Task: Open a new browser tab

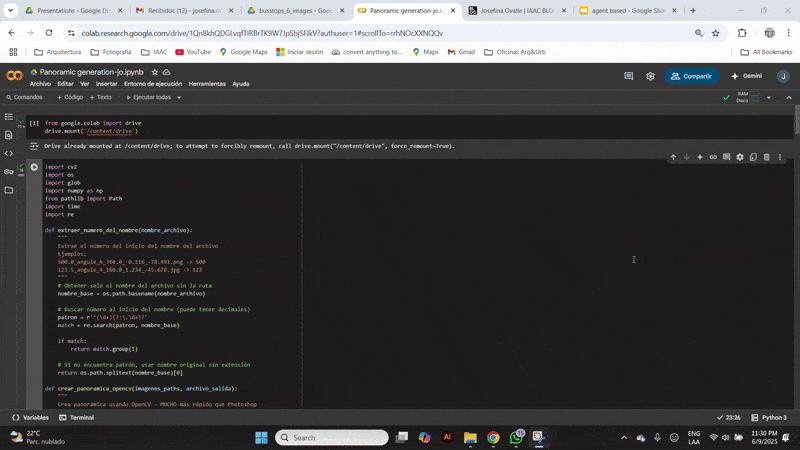Action: point(693,10)
